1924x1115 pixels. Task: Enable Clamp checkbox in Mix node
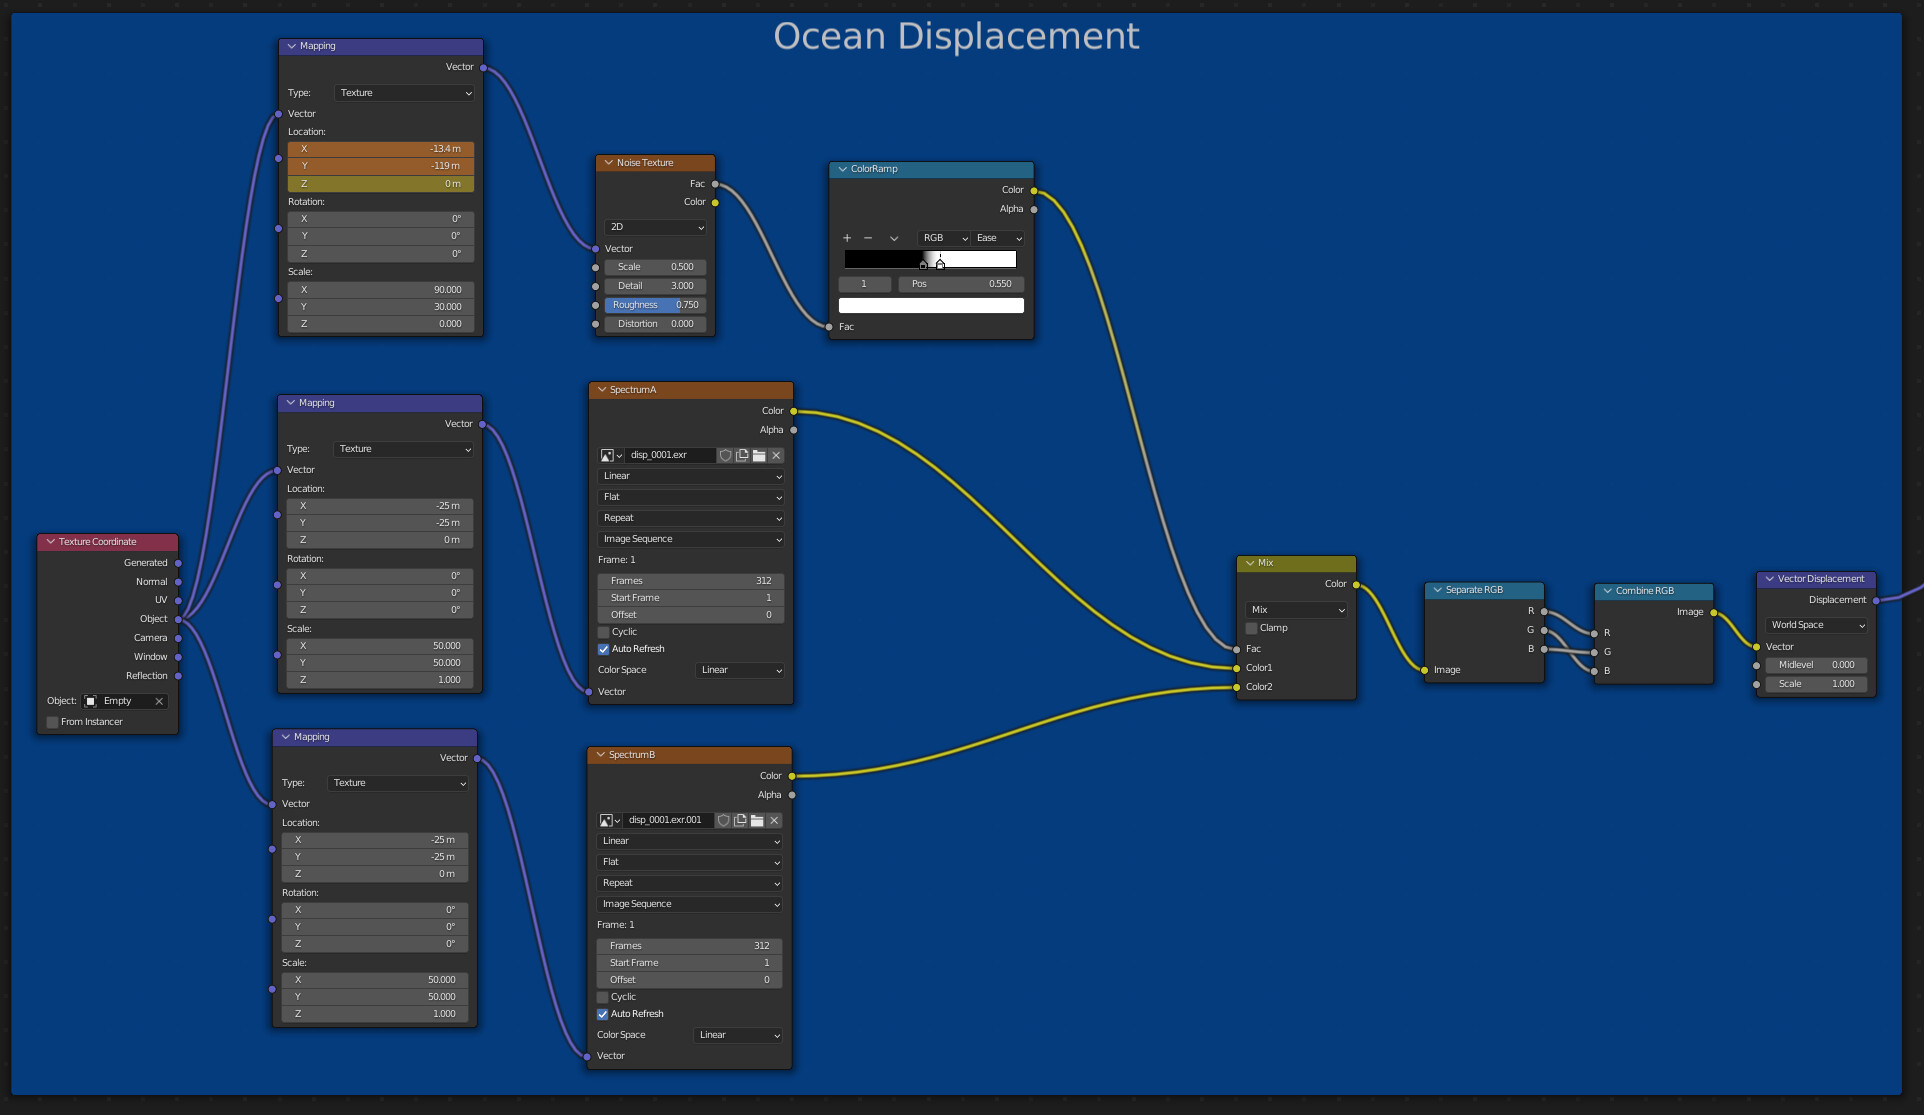pos(1251,628)
